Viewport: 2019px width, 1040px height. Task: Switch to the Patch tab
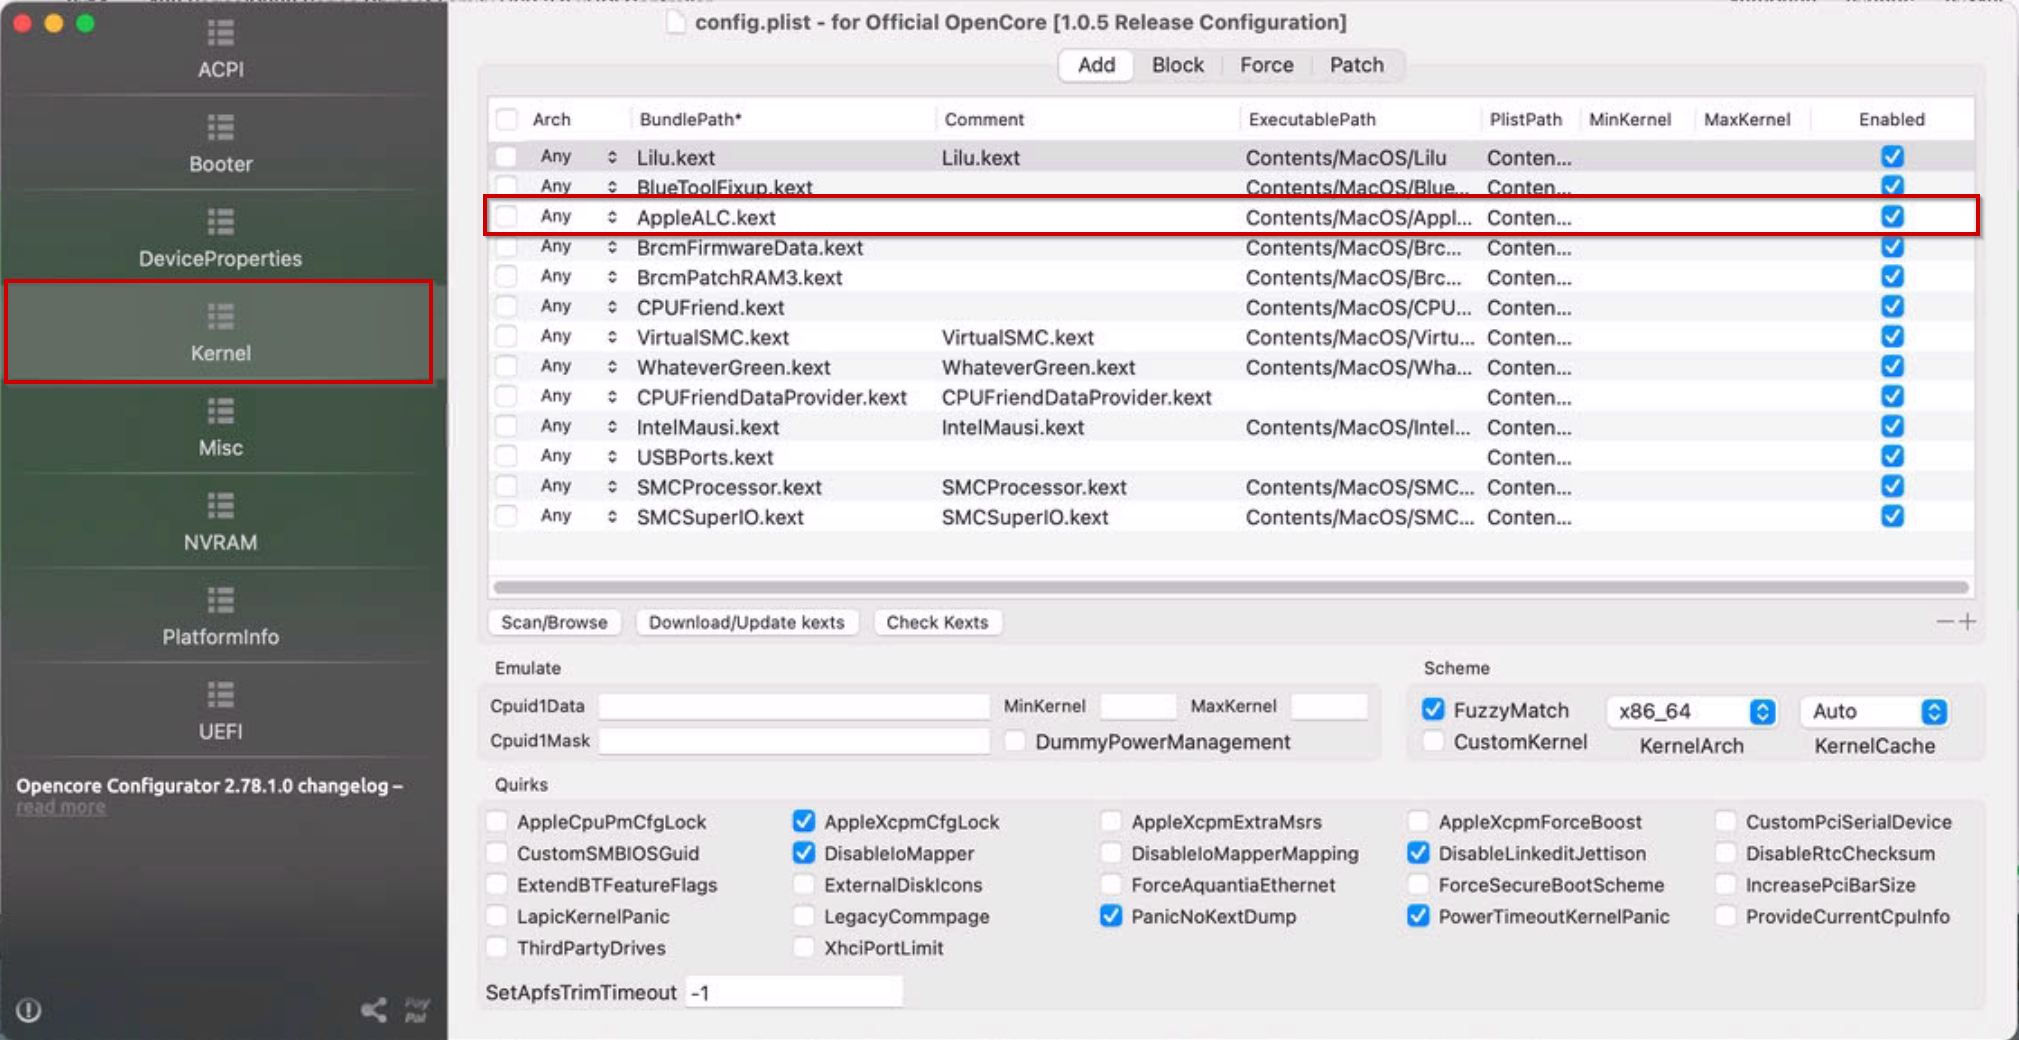pos(1356,65)
